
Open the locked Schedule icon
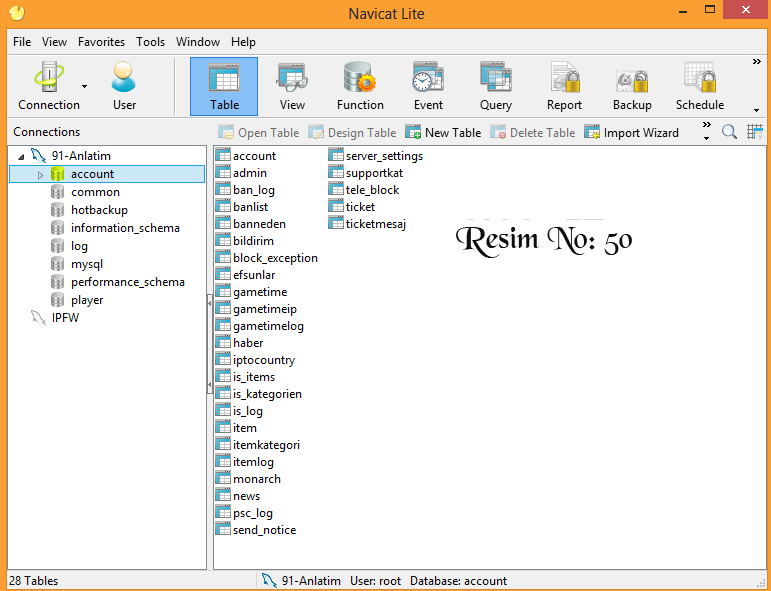pos(700,86)
